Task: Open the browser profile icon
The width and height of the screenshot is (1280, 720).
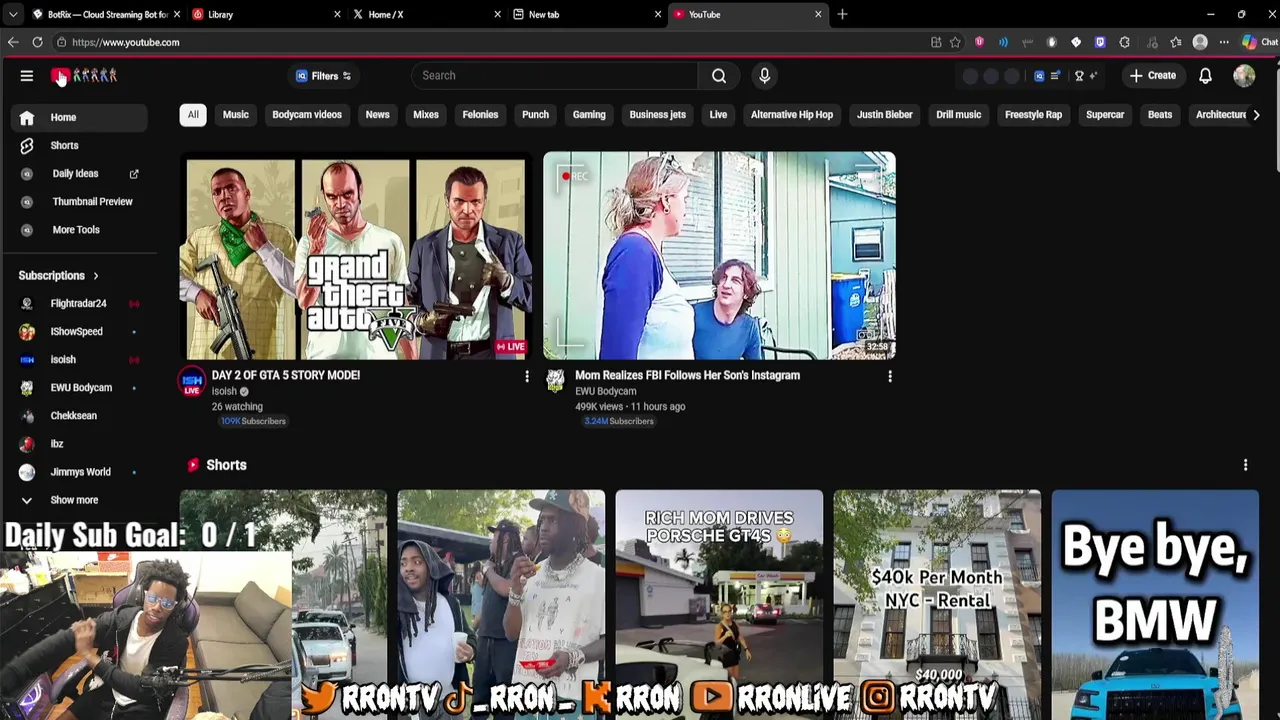Action: [x=1200, y=42]
